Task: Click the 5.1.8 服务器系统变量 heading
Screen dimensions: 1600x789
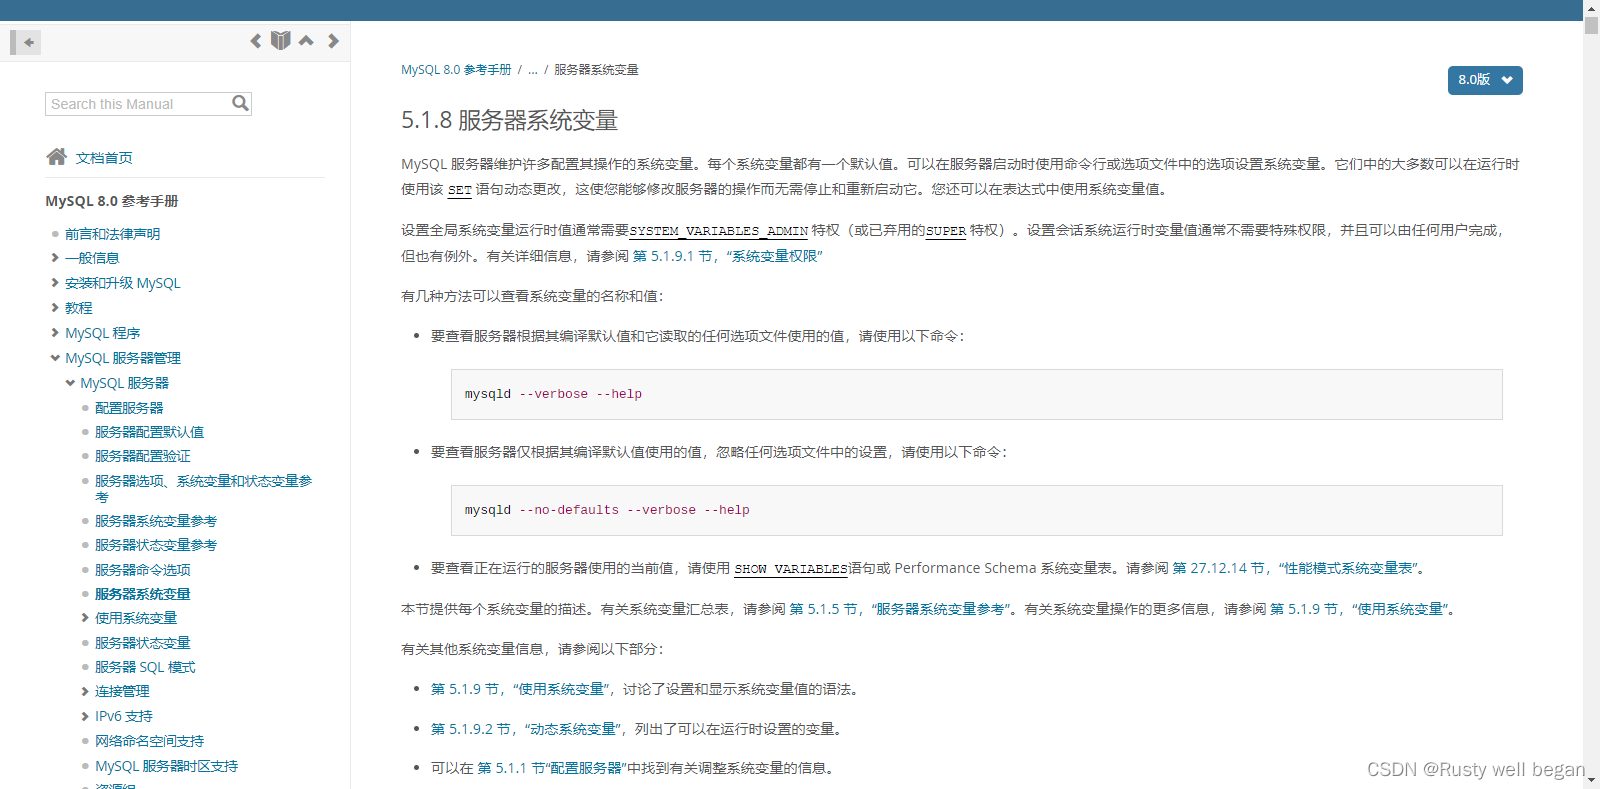Action: point(509,121)
